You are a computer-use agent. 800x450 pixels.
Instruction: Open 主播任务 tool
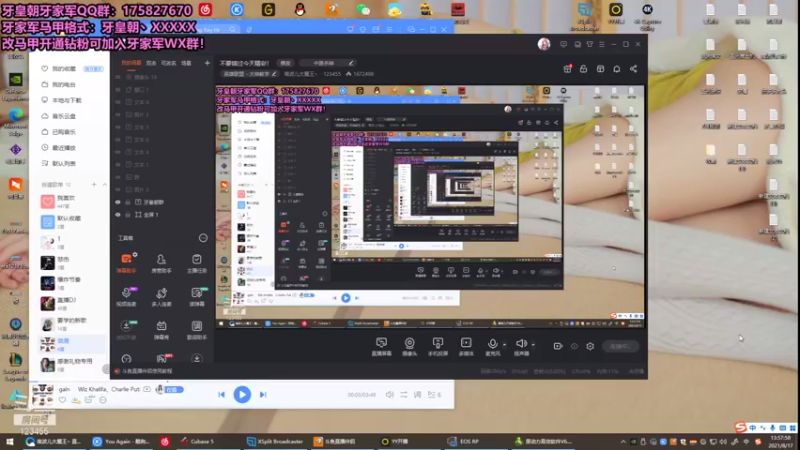coord(196,262)
